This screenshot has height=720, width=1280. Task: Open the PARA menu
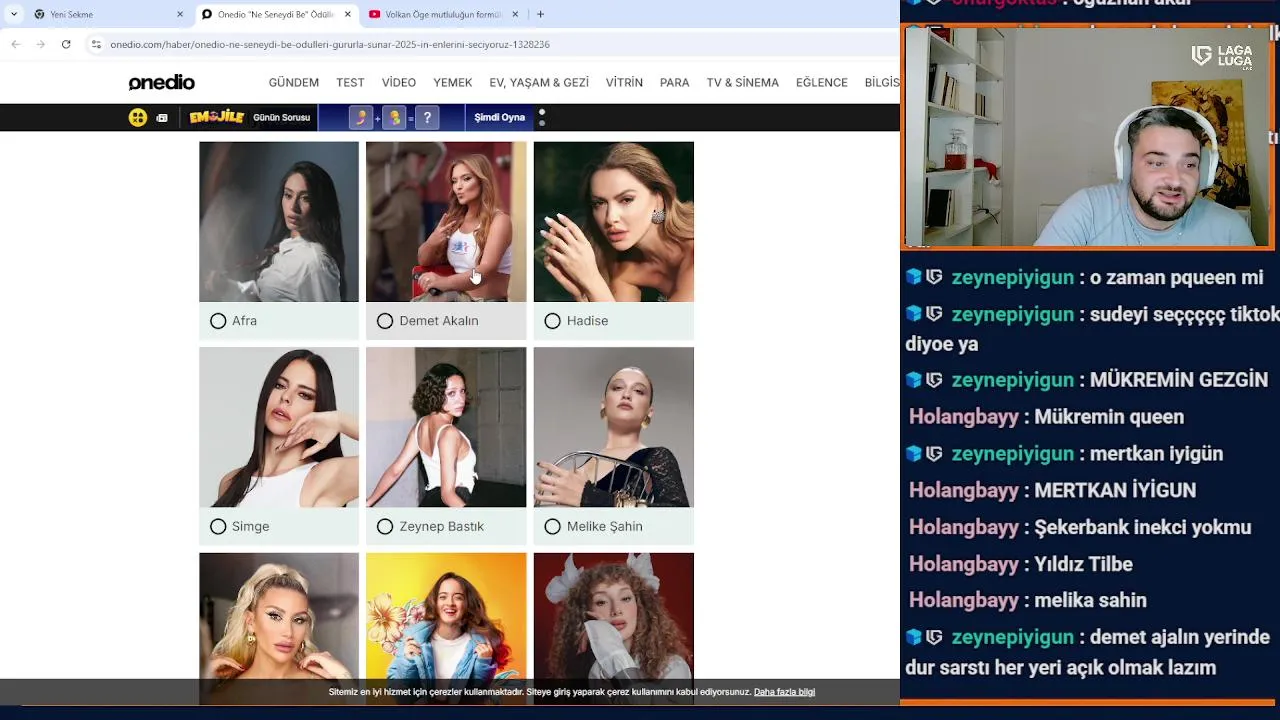(x=674, y=82)
